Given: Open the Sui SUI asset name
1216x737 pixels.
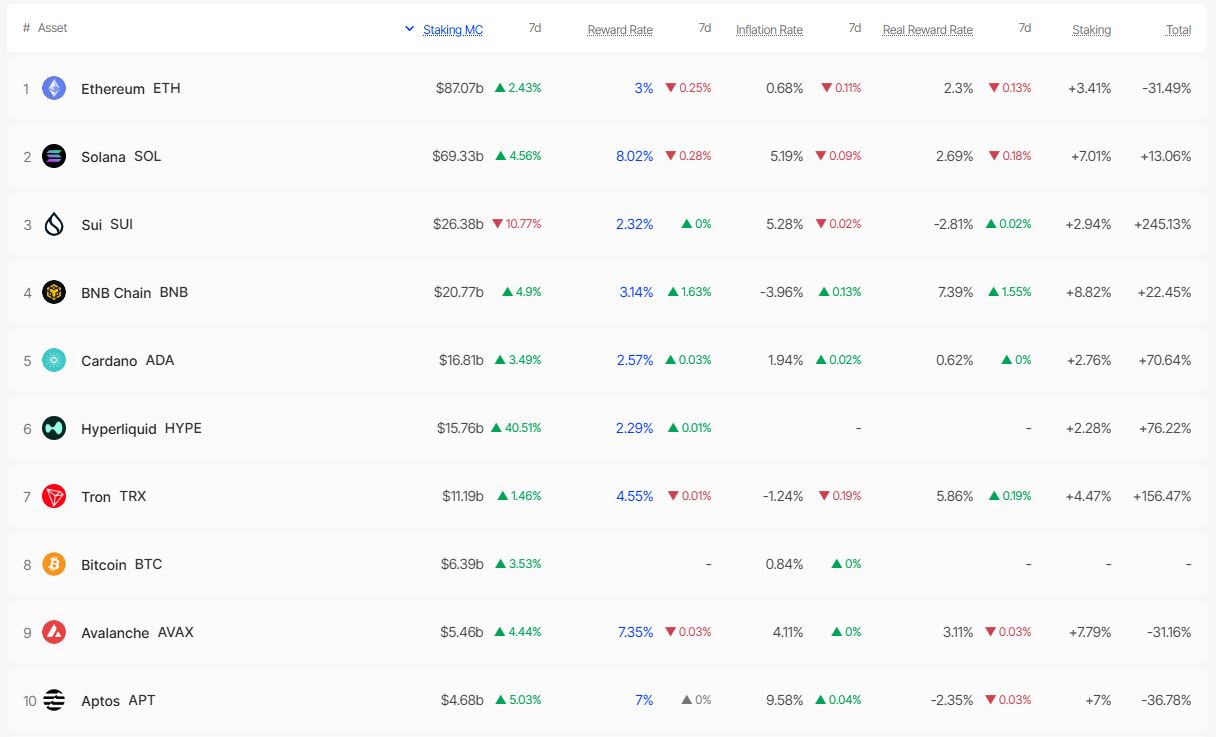Looking at the screenshot, I should [x=107, y=225].
